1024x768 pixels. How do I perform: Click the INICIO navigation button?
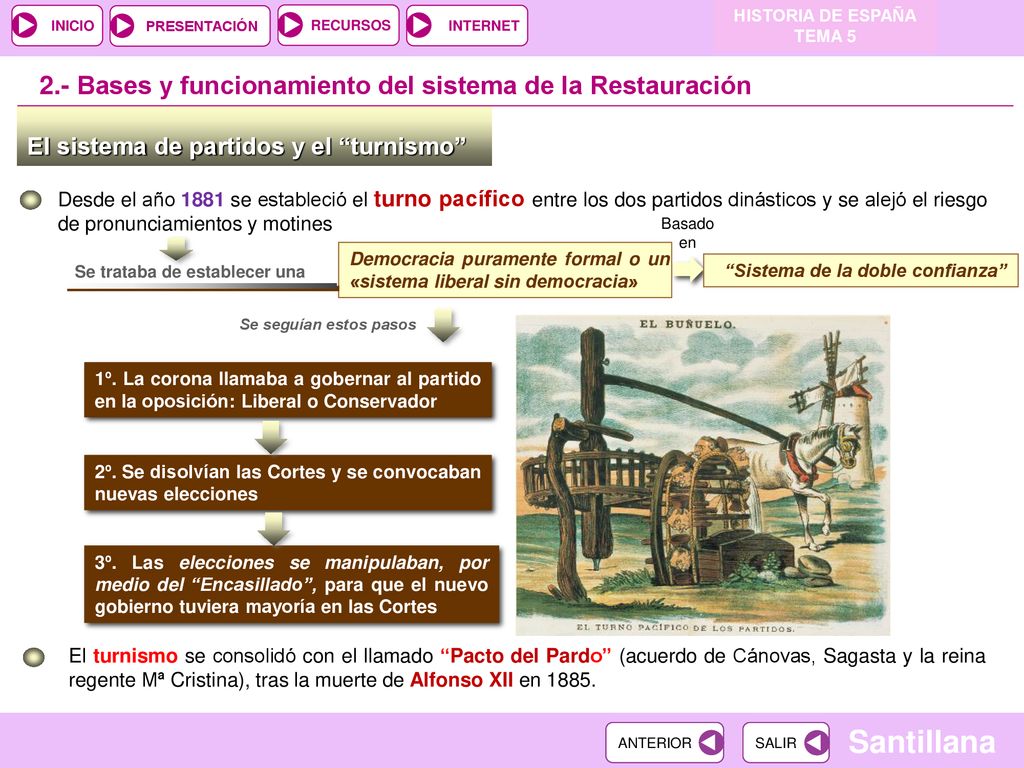57,25
